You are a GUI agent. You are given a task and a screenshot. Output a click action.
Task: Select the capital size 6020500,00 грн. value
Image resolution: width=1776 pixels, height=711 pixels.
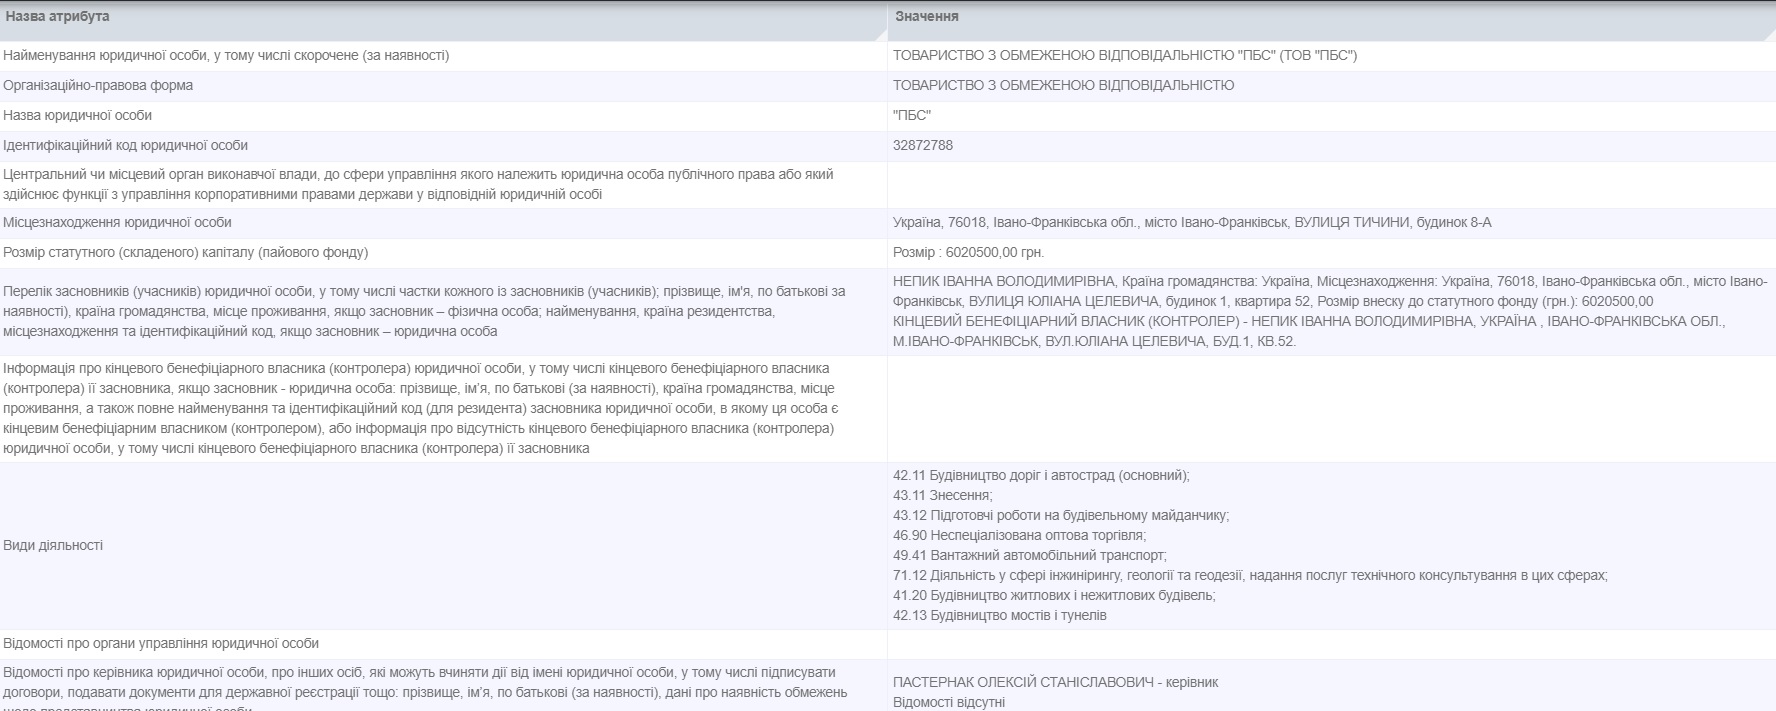[x=968, y=253]
